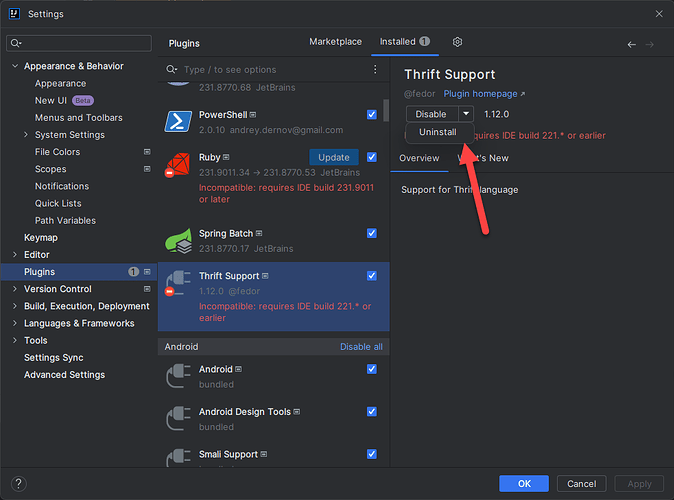Click the marker icon beside PowerShell name

tap(253, 115)
